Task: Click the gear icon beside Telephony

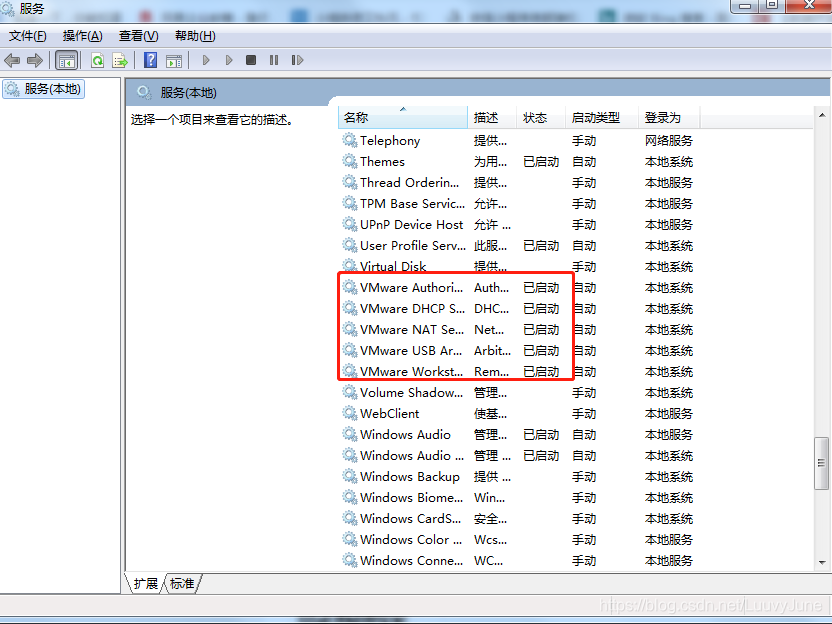Action: [350, 140]
